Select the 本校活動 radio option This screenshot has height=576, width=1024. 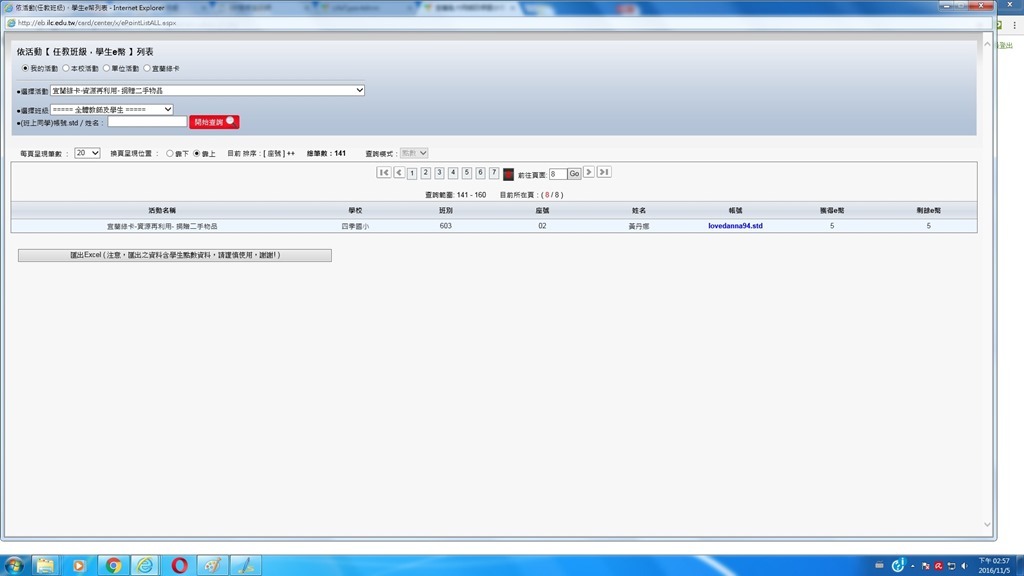tap(66, 68)
